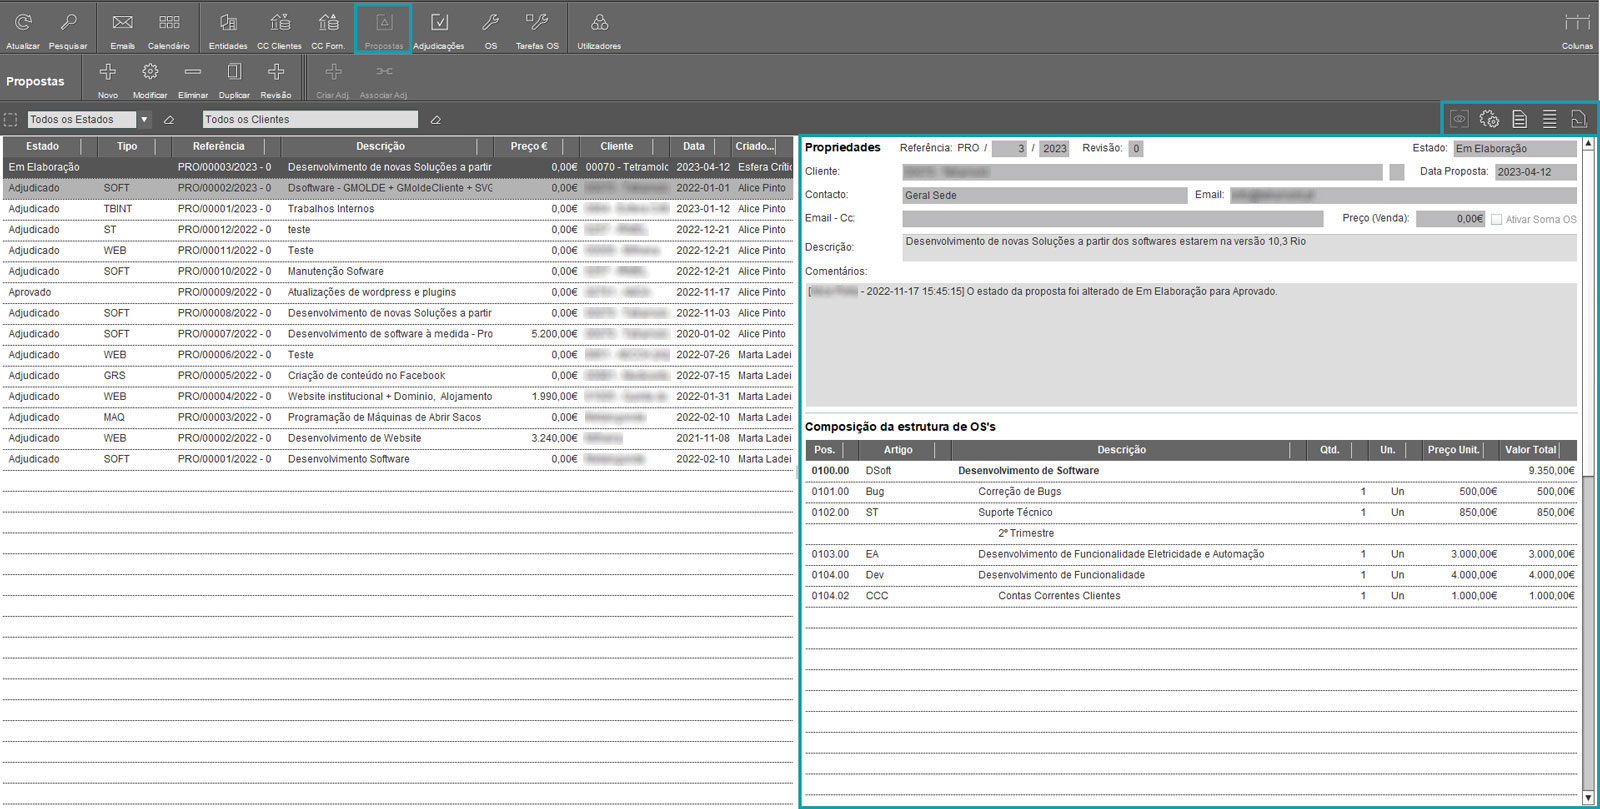Clear the Todos os Clientes filter with eraser
Screen dimensions: 1600x809
coord(435,120)
